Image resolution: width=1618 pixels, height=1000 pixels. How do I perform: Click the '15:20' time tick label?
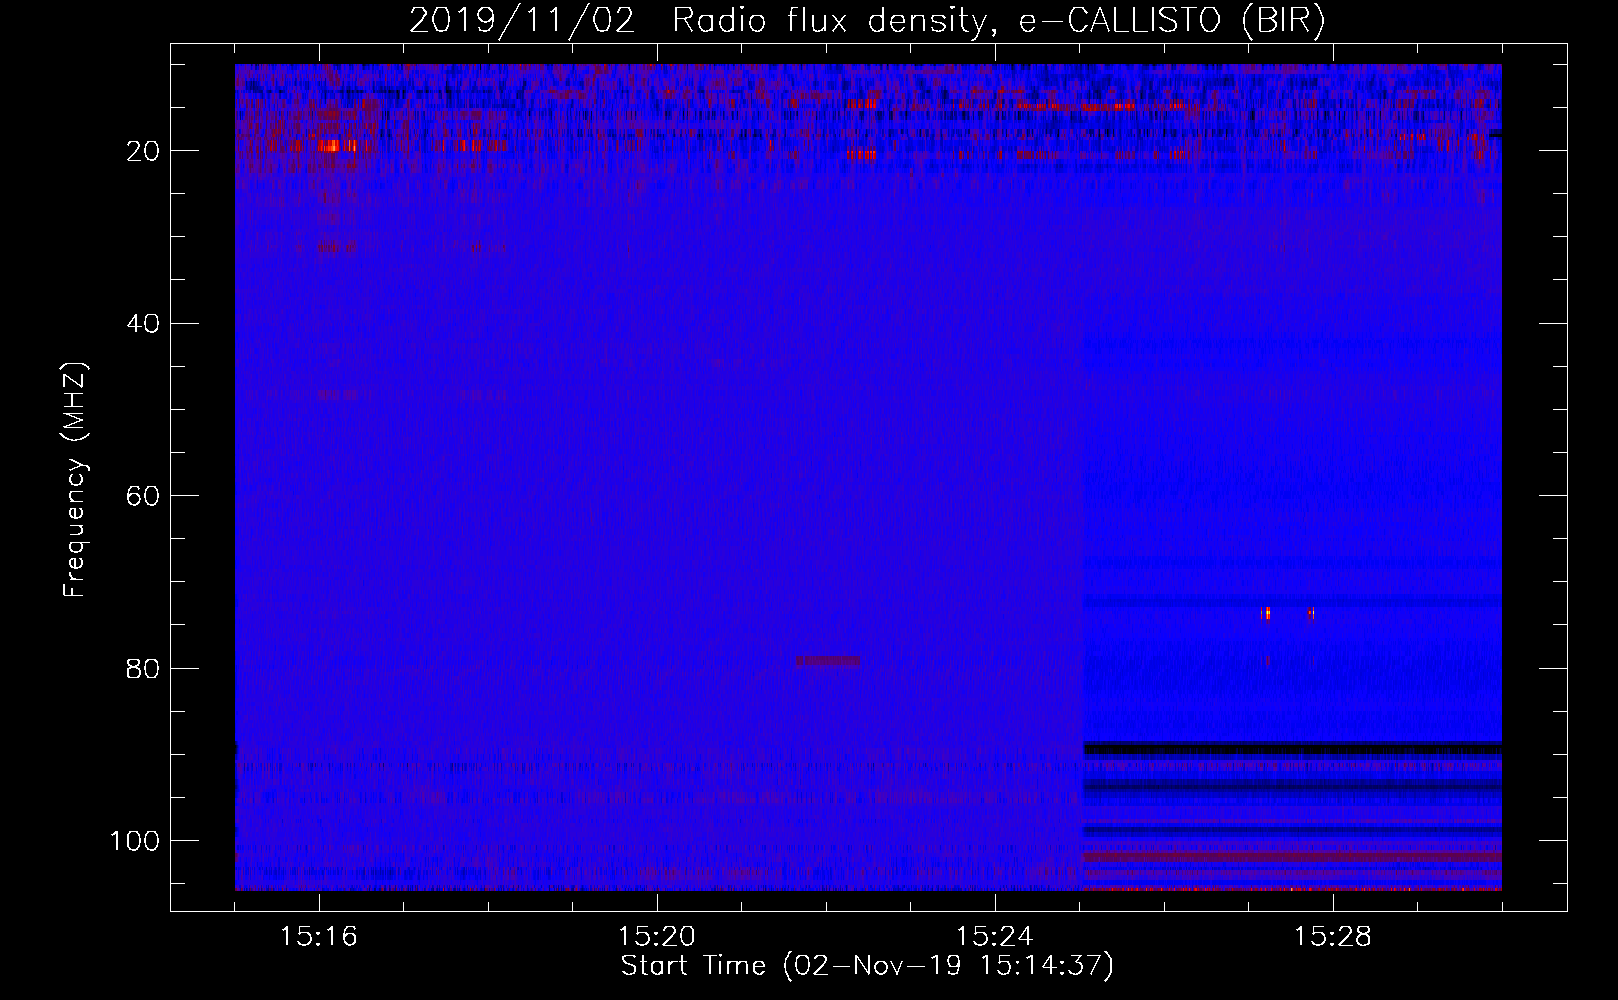coord(657,937)
